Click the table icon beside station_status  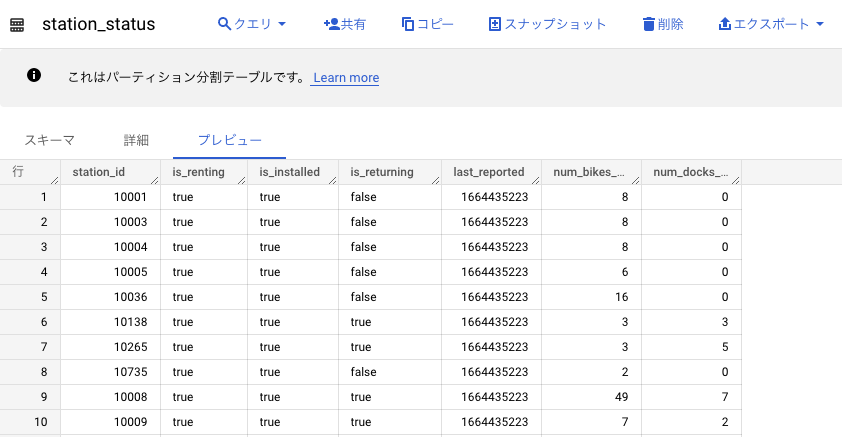(17, 25)
